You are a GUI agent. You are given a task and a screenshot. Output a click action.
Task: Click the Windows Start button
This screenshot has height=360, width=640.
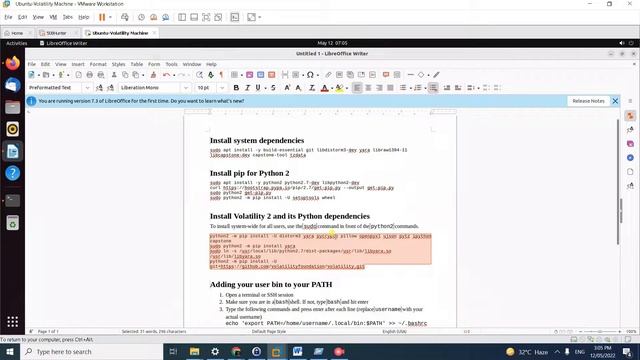(x=9, y=351)
